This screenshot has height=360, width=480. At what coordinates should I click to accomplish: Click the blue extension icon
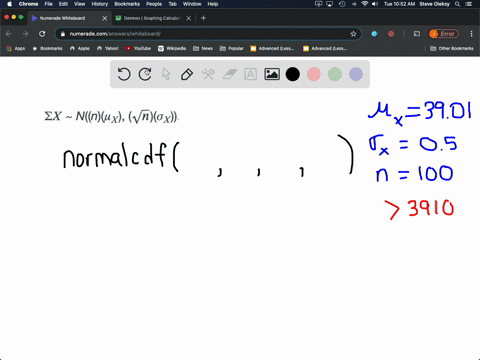pos(374,34)
